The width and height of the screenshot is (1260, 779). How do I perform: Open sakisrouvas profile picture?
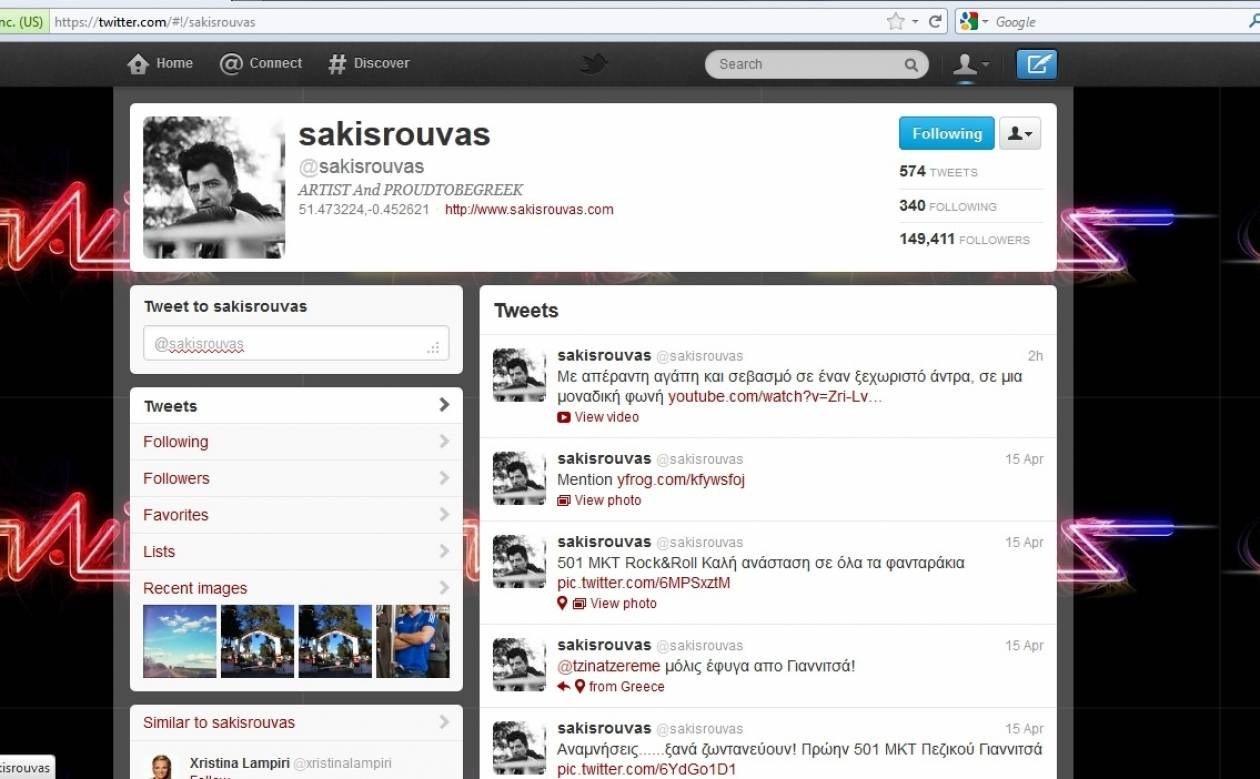point(214,187)
